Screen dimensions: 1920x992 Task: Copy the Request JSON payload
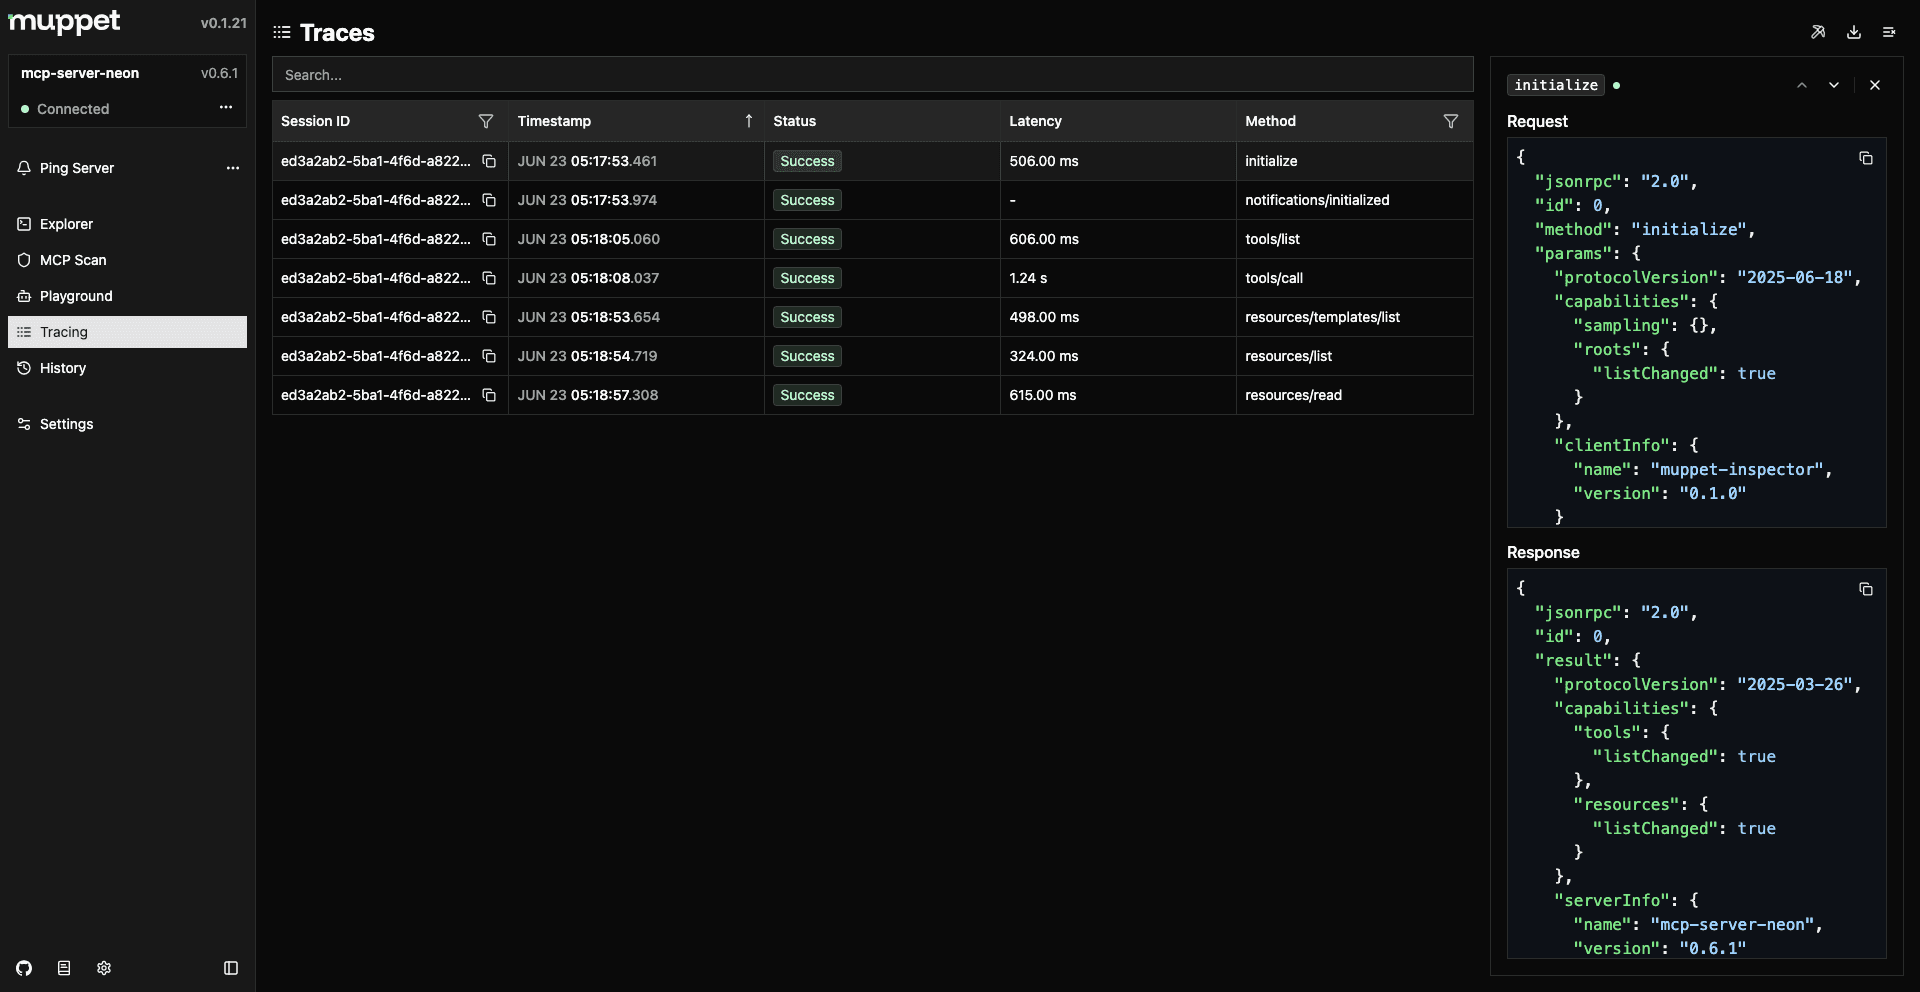pyautogui.click(x=1866, y=158)
